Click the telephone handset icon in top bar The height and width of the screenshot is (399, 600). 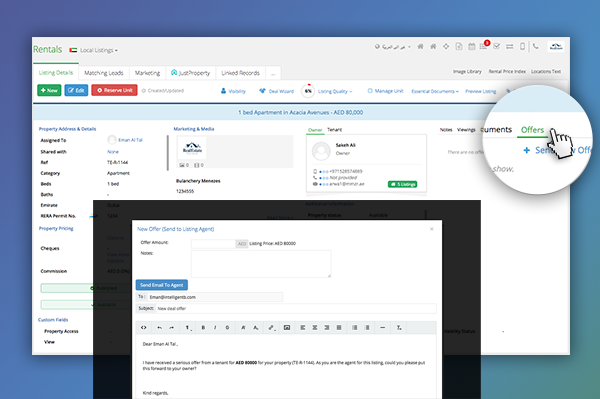536,46
